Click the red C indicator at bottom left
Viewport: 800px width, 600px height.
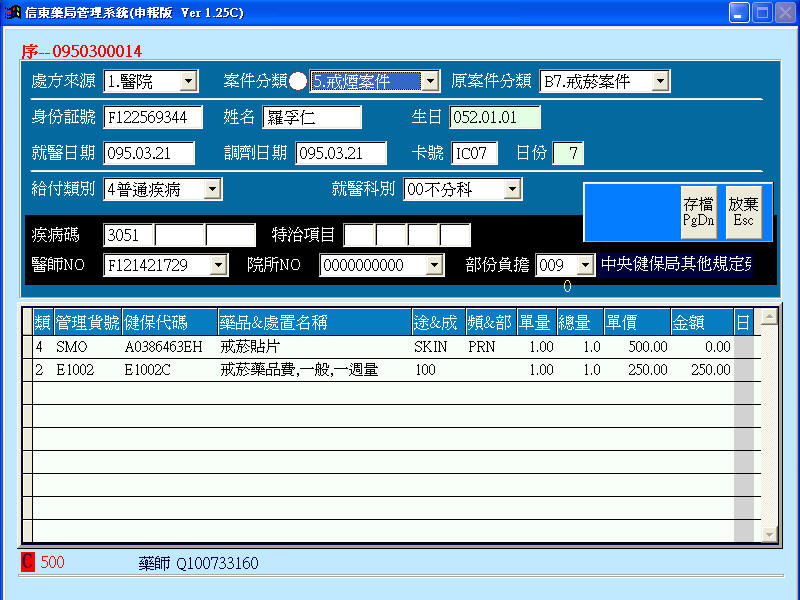(x=27, y=563)
